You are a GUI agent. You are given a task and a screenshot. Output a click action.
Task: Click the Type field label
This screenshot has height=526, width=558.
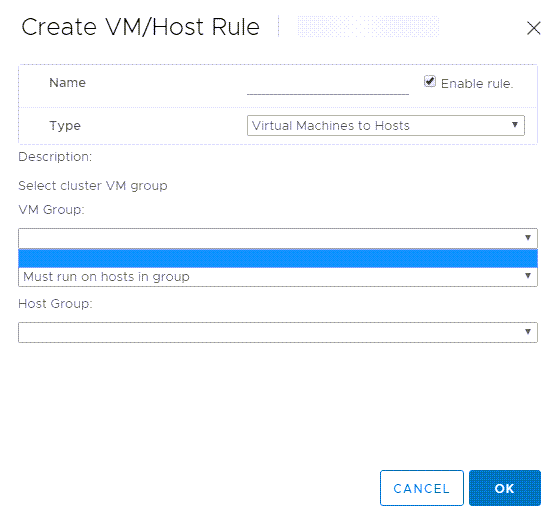65,126
